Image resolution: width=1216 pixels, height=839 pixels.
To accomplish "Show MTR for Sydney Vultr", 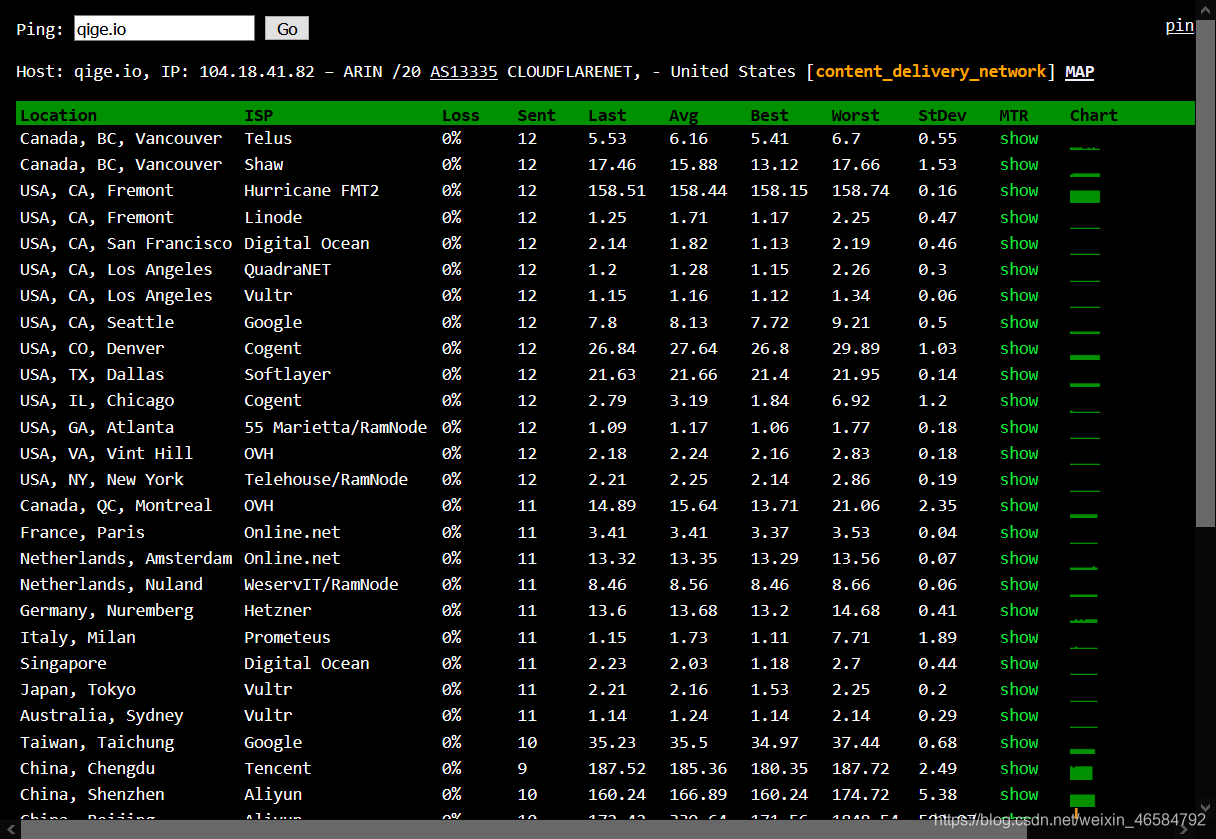I will 1019,715.
